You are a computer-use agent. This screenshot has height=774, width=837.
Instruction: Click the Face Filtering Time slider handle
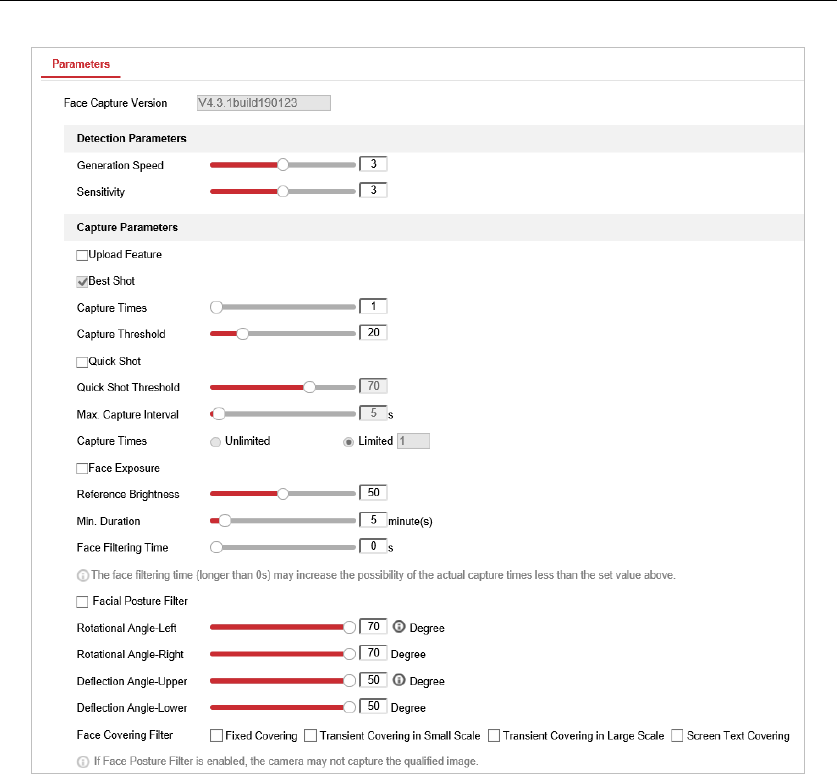click(216, 547)
